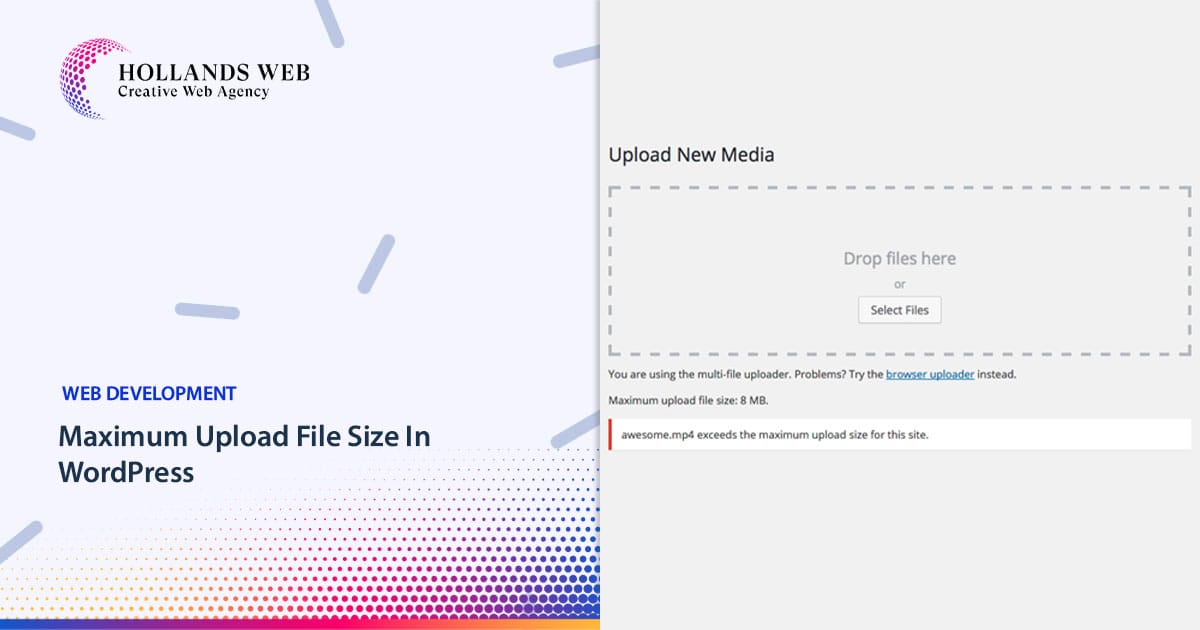Open the browser uploader link
Image resolution: width=1200 pixels, height=630 pixels.
click(930, 374)
